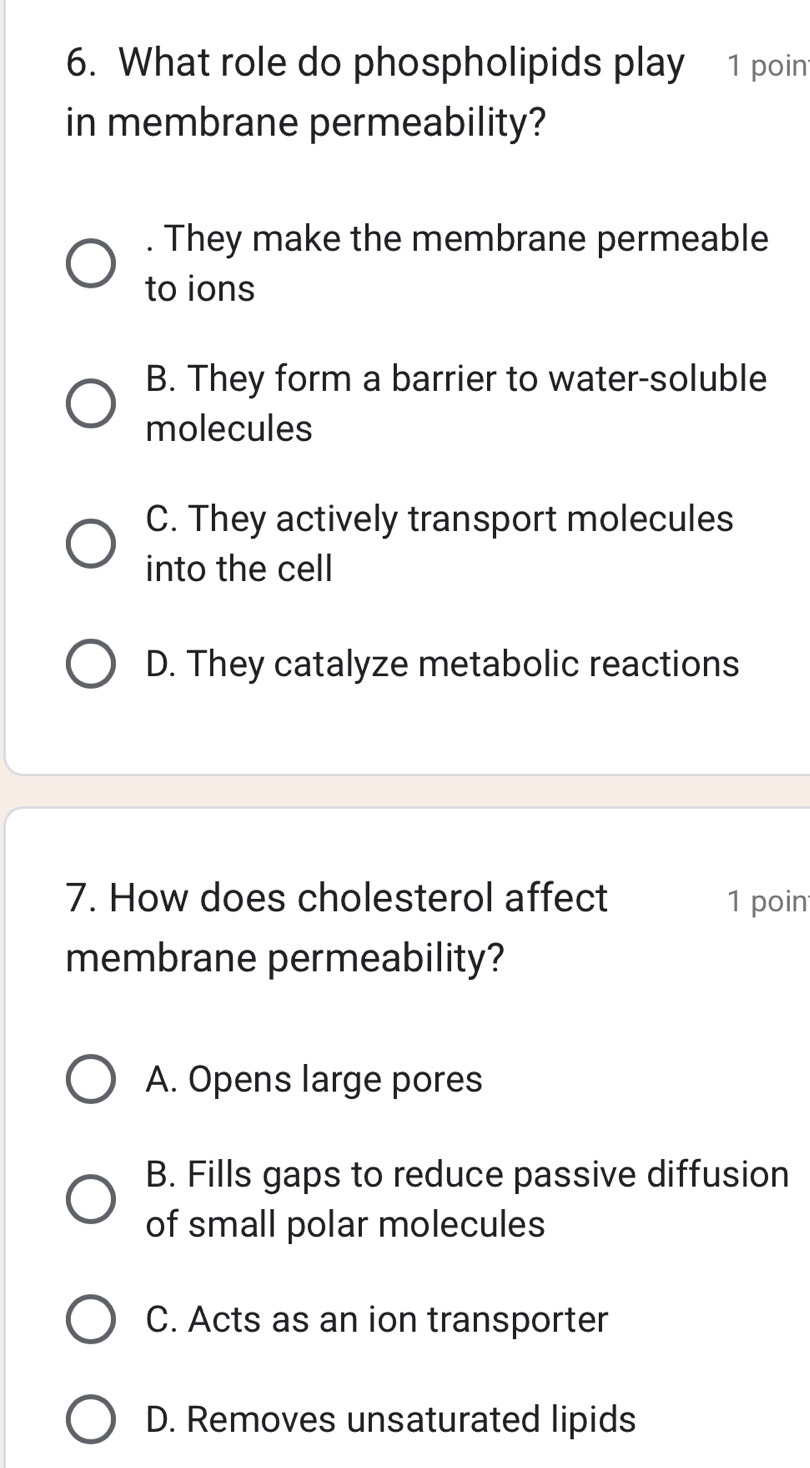Click the phrase 'into the cell'

click(x=239, y=567)
